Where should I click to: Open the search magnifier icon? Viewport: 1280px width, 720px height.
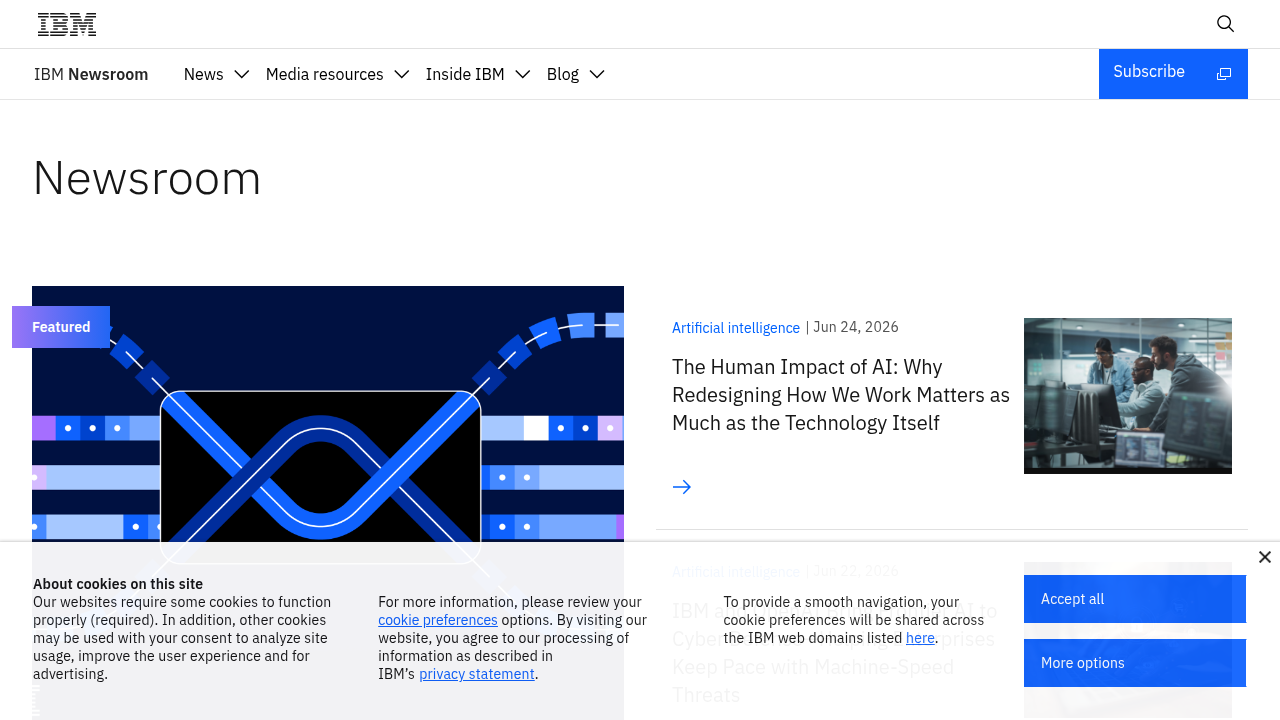click(x=1225, y=24)
